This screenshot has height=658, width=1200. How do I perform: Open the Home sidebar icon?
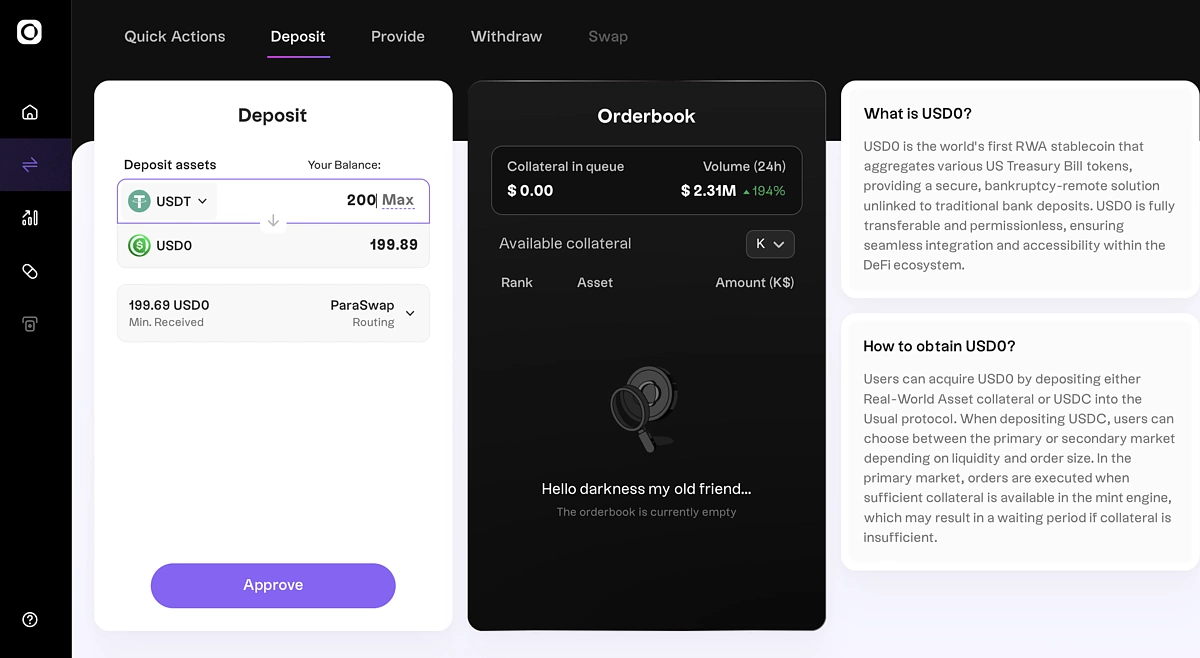pos(30,112)
